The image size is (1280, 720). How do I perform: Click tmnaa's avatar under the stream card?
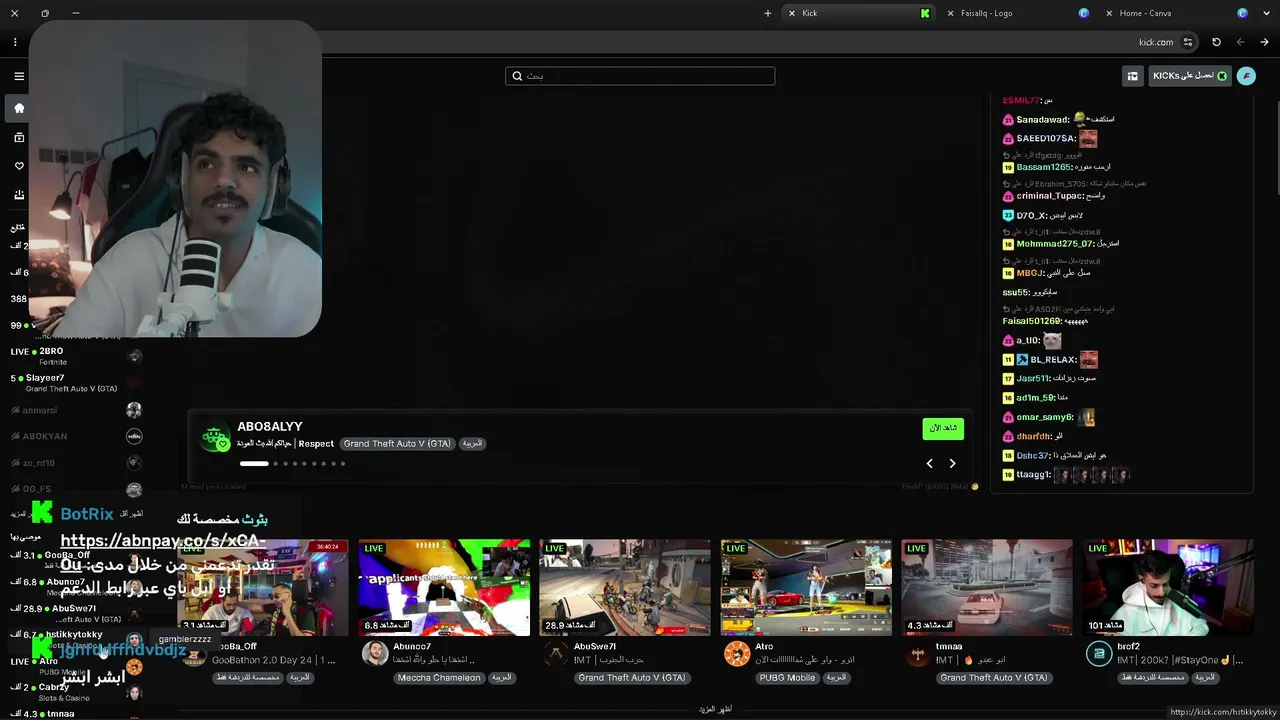click(x=917, y=654)
